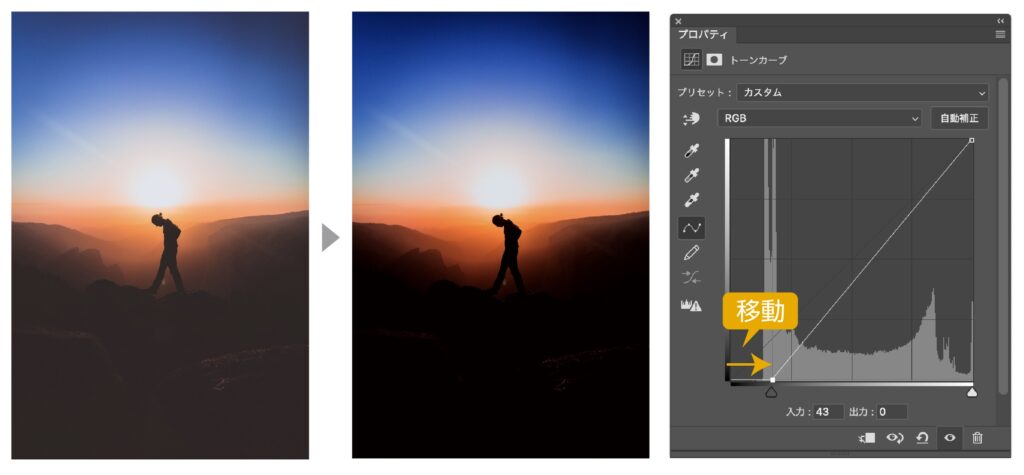Click the original photo on the left
The width and height of the screenshot is (1024, 475).
click(160, 235)
